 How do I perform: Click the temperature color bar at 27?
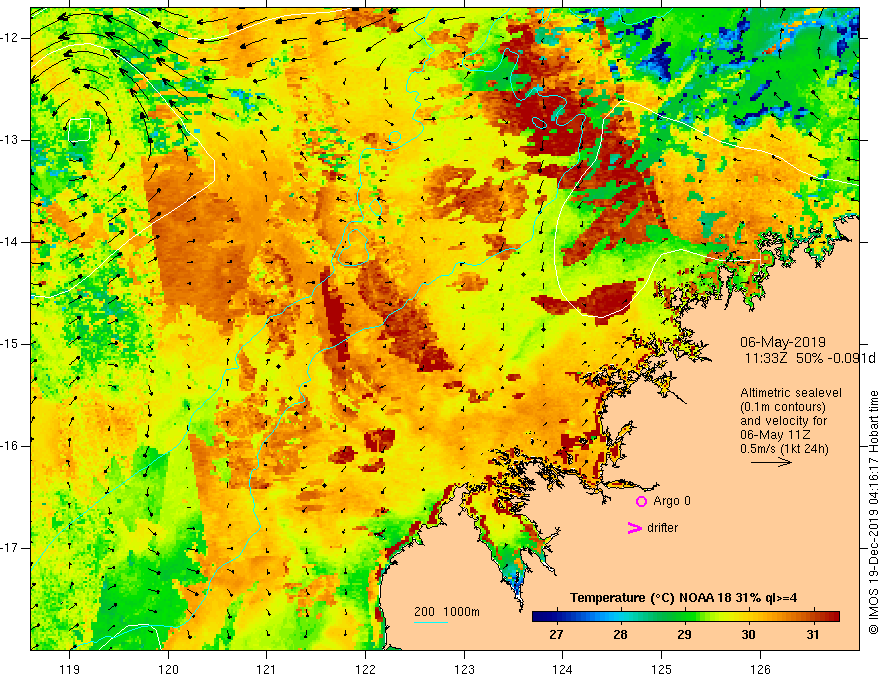click(557, 617)
